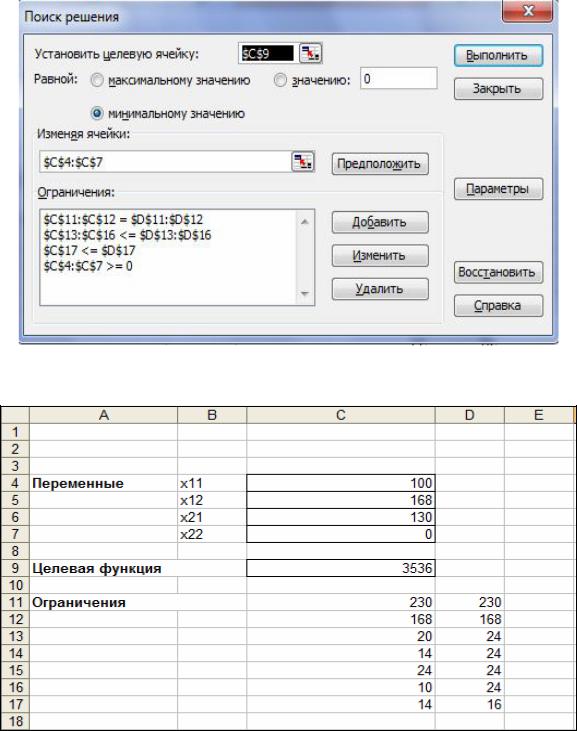Click Восстановить button
This screenshot has width=577, height=731.
(x=498, y=272)
